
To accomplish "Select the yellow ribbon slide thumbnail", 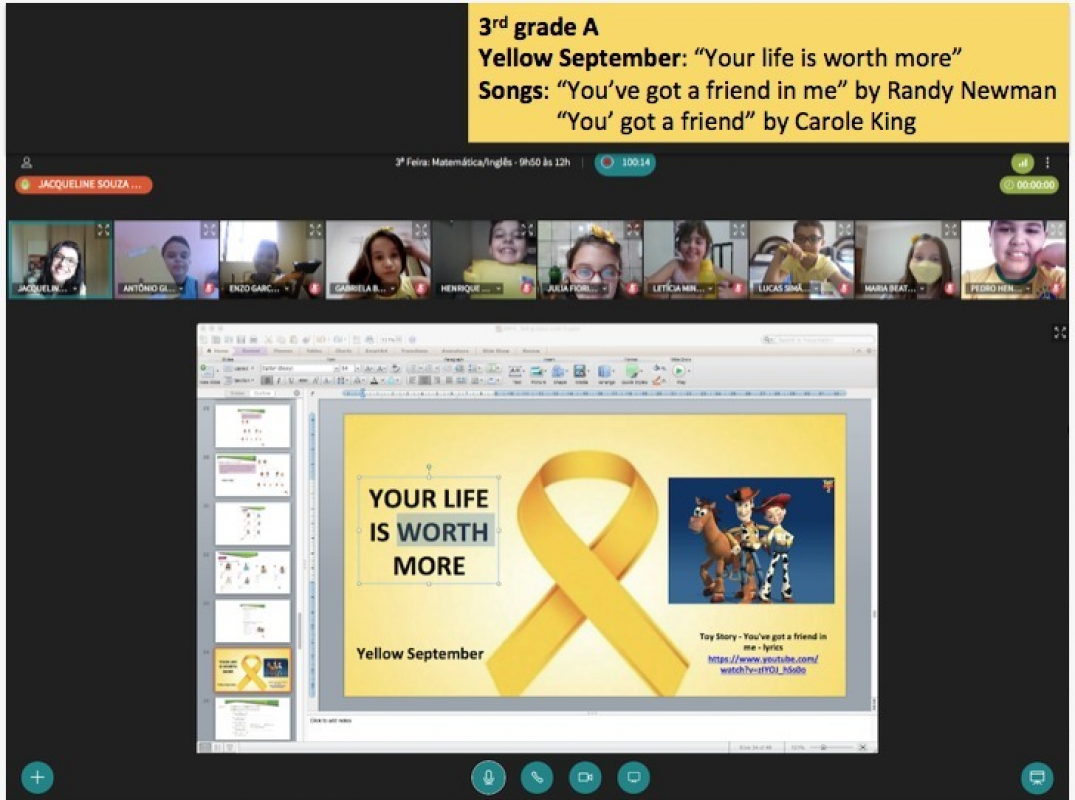I will pyautogui.click(x=252, y=670).
